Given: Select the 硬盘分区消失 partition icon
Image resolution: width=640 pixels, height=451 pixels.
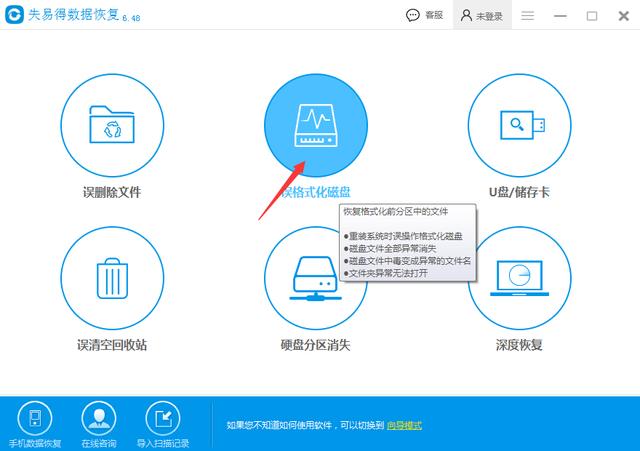Looking at the screenshot, I should pos(316,278).
